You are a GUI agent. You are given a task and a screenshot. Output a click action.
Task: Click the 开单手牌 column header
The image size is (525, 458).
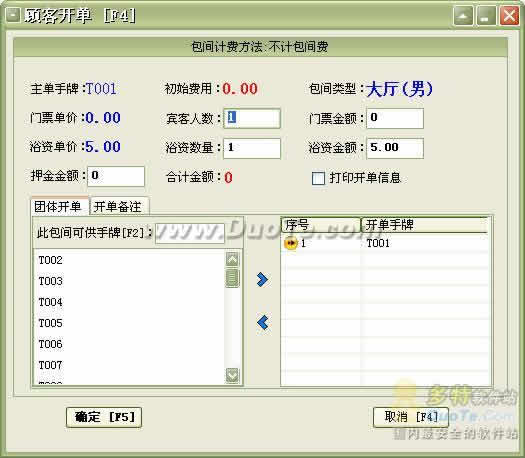[x=425, y=225]
